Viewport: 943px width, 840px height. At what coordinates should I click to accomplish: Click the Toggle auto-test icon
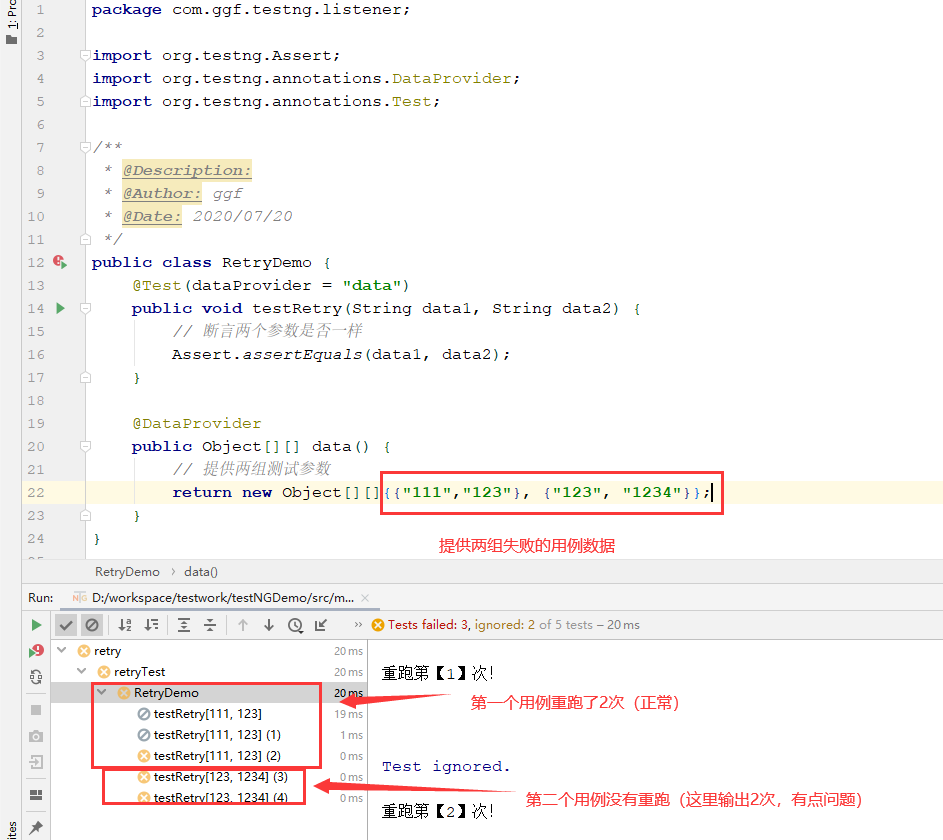coord(36,677)
